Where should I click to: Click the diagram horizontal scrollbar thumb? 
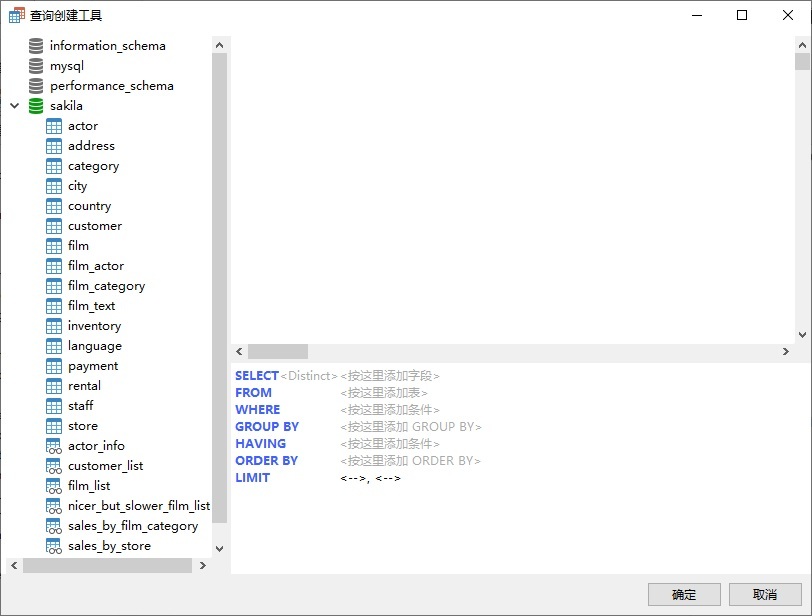278,351
